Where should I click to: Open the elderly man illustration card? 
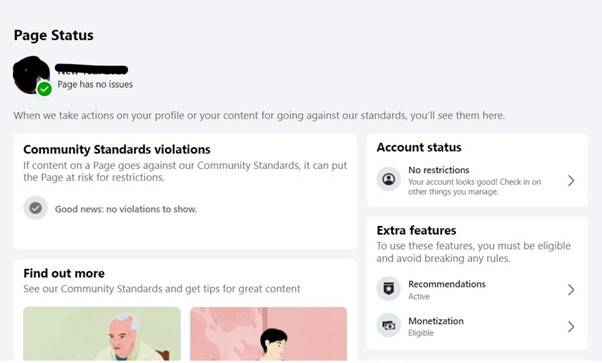pyautogui.click(x=102, y=333)
